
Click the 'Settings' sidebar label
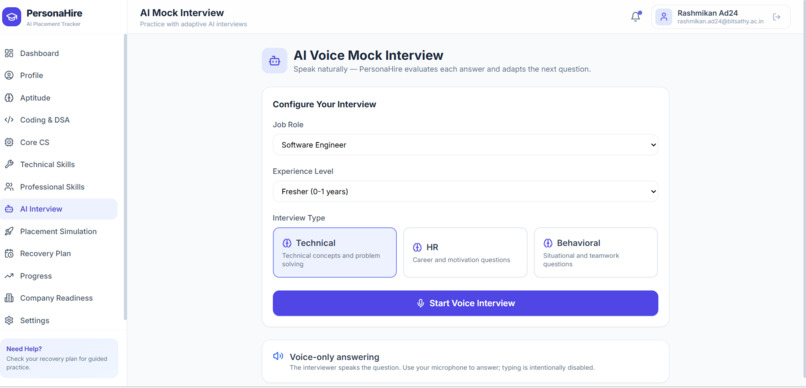point(34,320)
